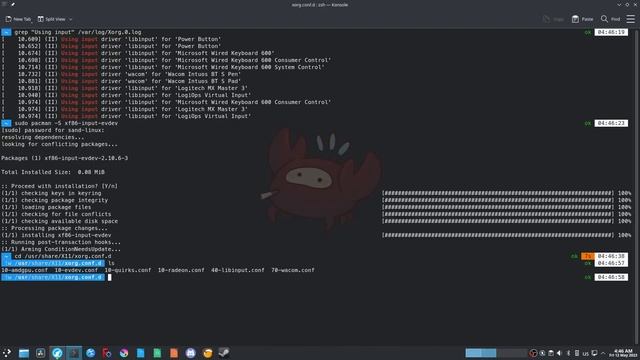The image size is (640, 360).
Task: Click the 'Total Installed Size' line
Action: click(53, 172)
